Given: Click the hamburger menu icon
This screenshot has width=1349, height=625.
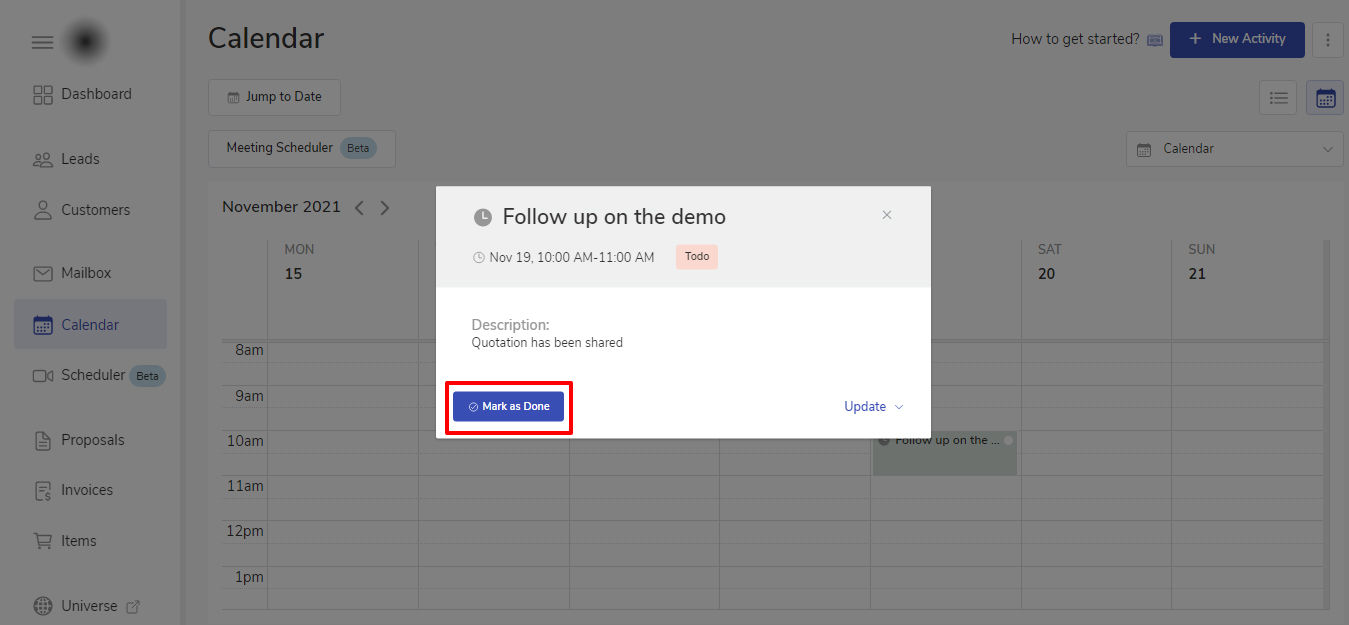Looking at the screenshot, I should (x=42, y=42).
